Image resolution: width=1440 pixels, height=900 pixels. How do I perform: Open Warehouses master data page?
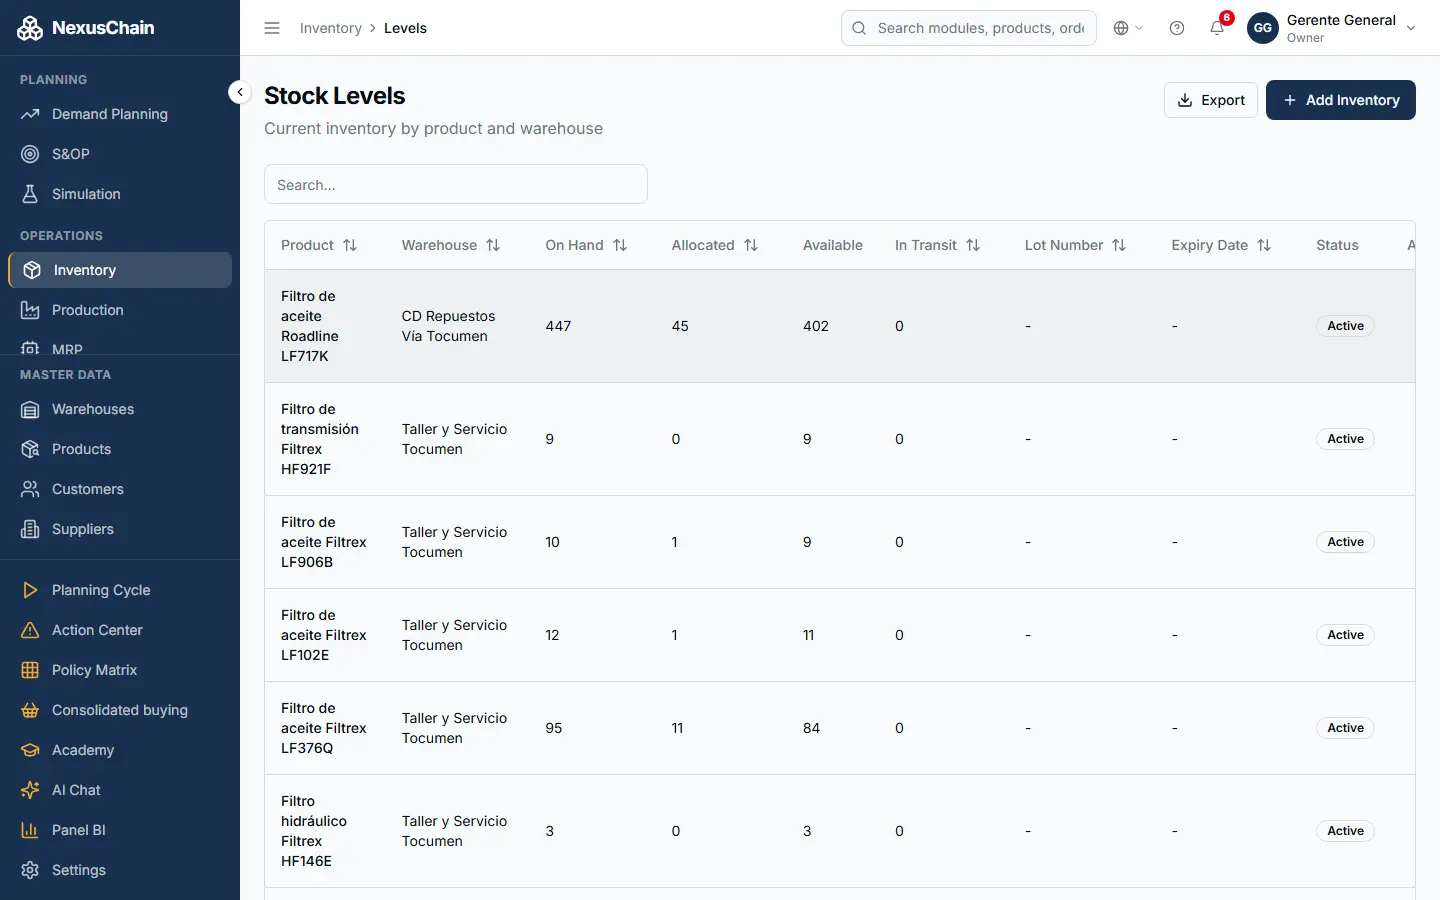pos(120,409)
